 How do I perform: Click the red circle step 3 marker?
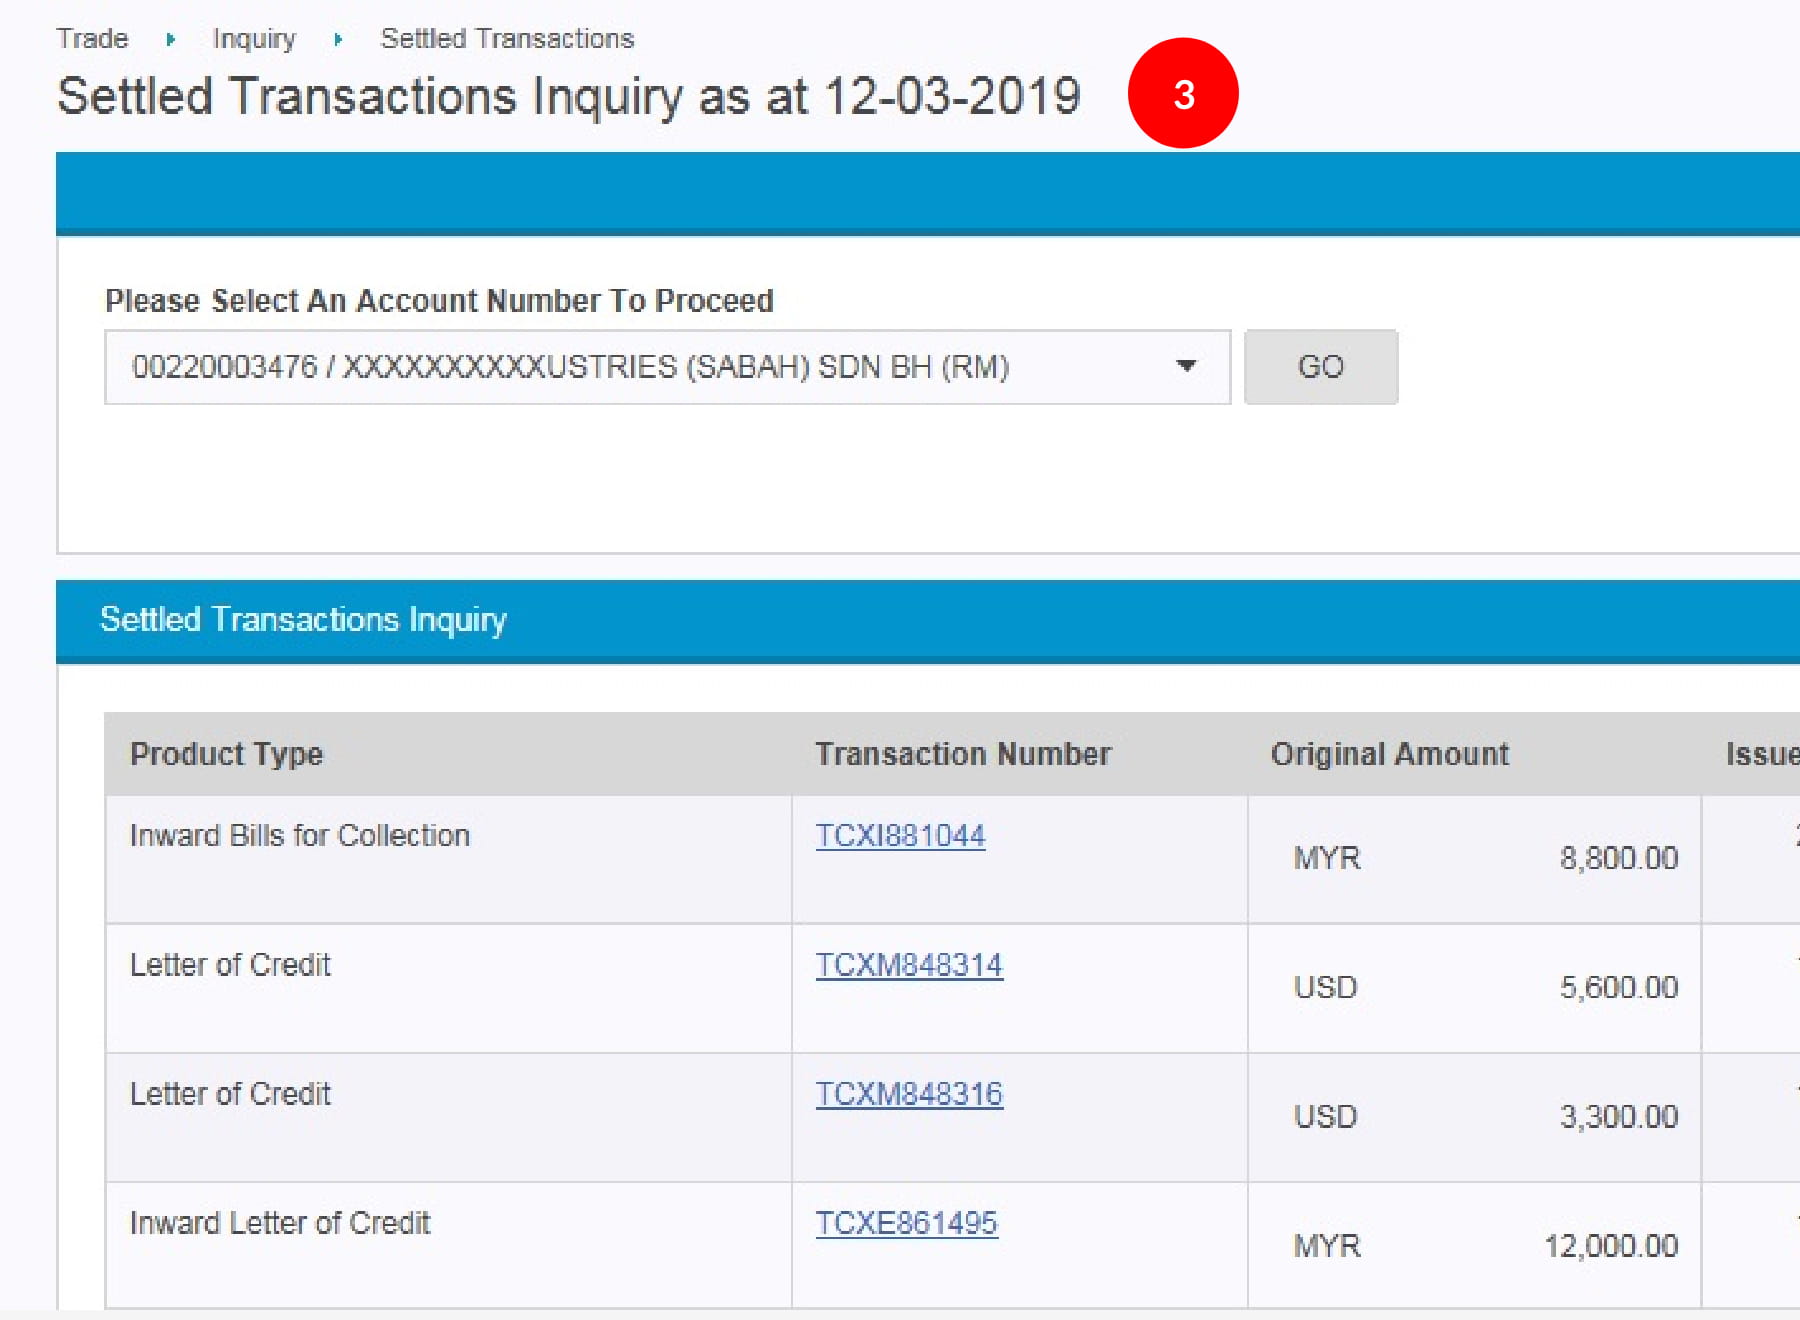click(x=1183, y=94)
